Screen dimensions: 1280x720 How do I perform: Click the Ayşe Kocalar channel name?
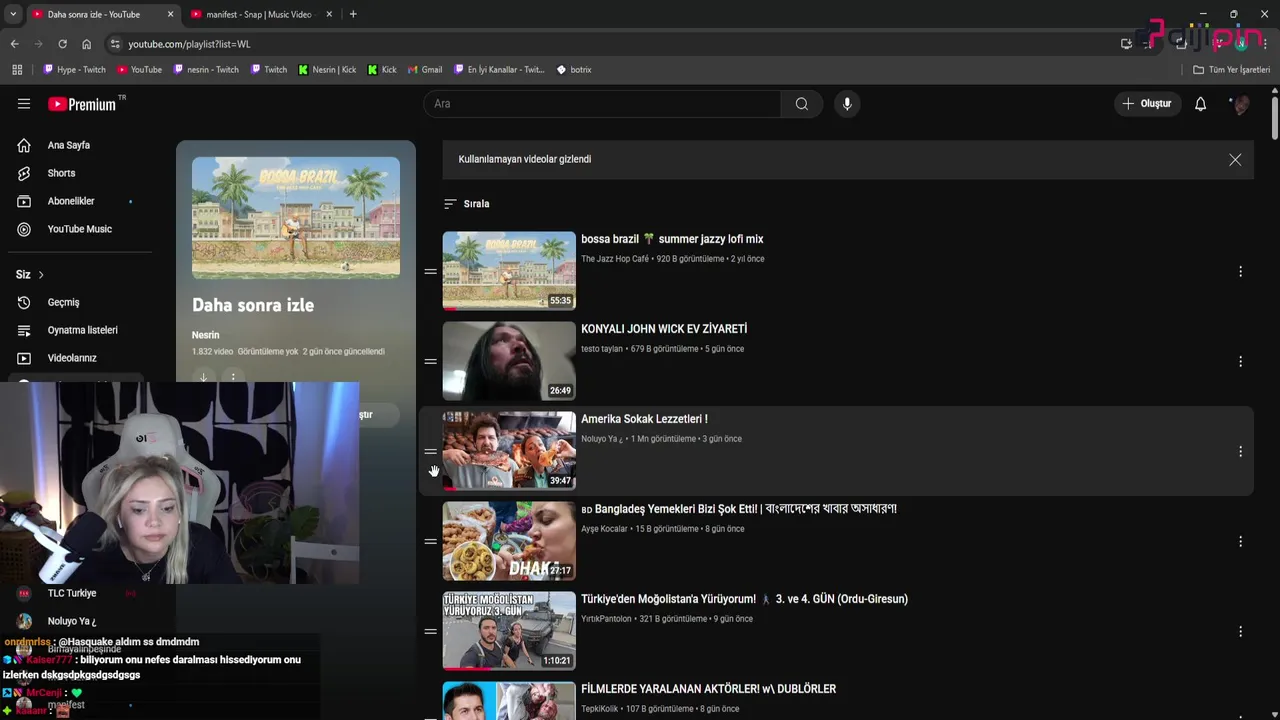click(x=604, y=529)
